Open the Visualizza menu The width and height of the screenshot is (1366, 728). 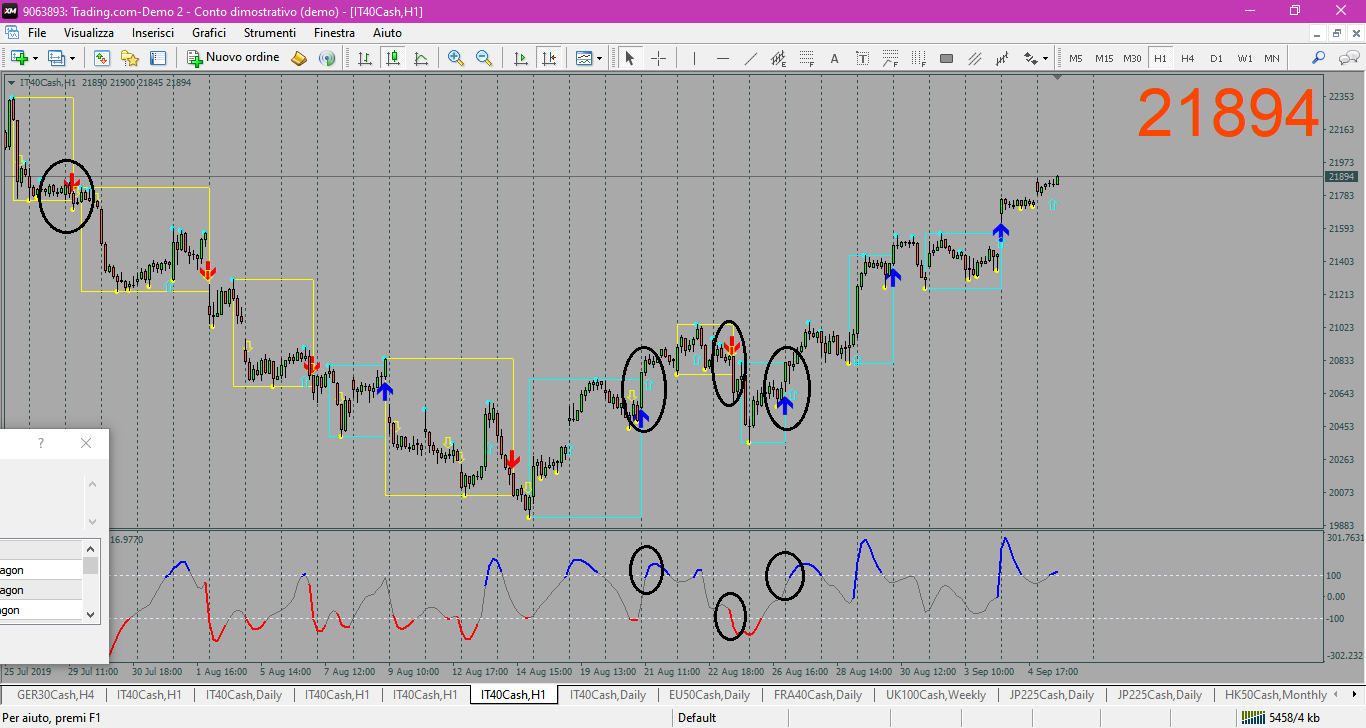89,33
